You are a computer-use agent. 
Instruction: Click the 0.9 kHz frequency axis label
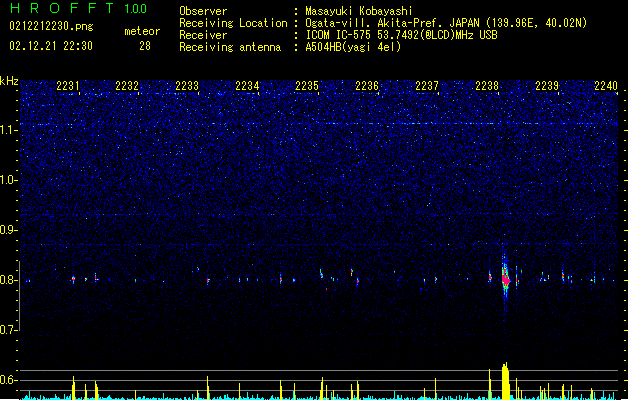(9, 230)
